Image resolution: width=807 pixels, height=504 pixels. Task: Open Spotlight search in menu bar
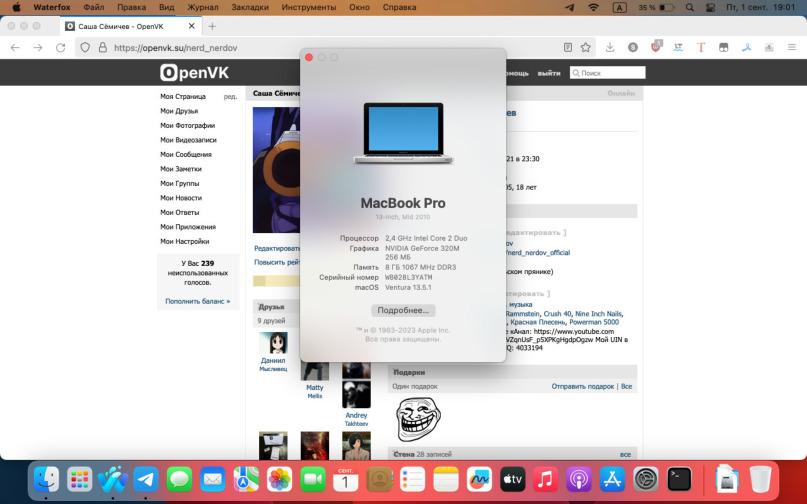click(x=690, y=7)
